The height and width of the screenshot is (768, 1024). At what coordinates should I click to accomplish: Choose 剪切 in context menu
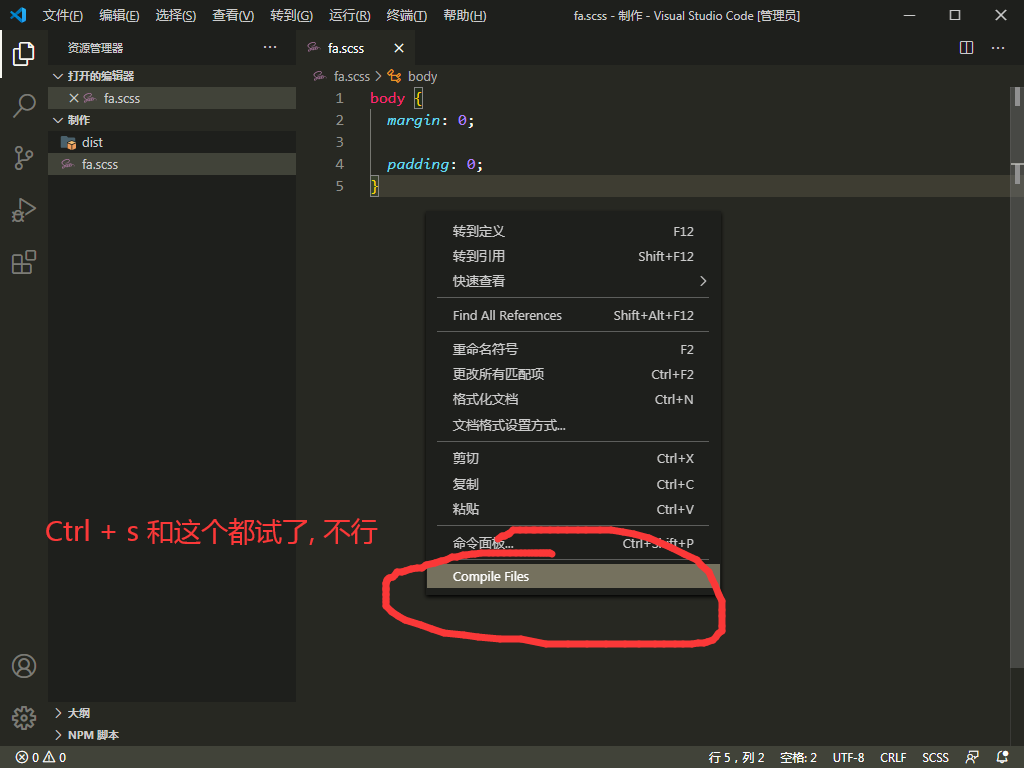pos(573,458)
